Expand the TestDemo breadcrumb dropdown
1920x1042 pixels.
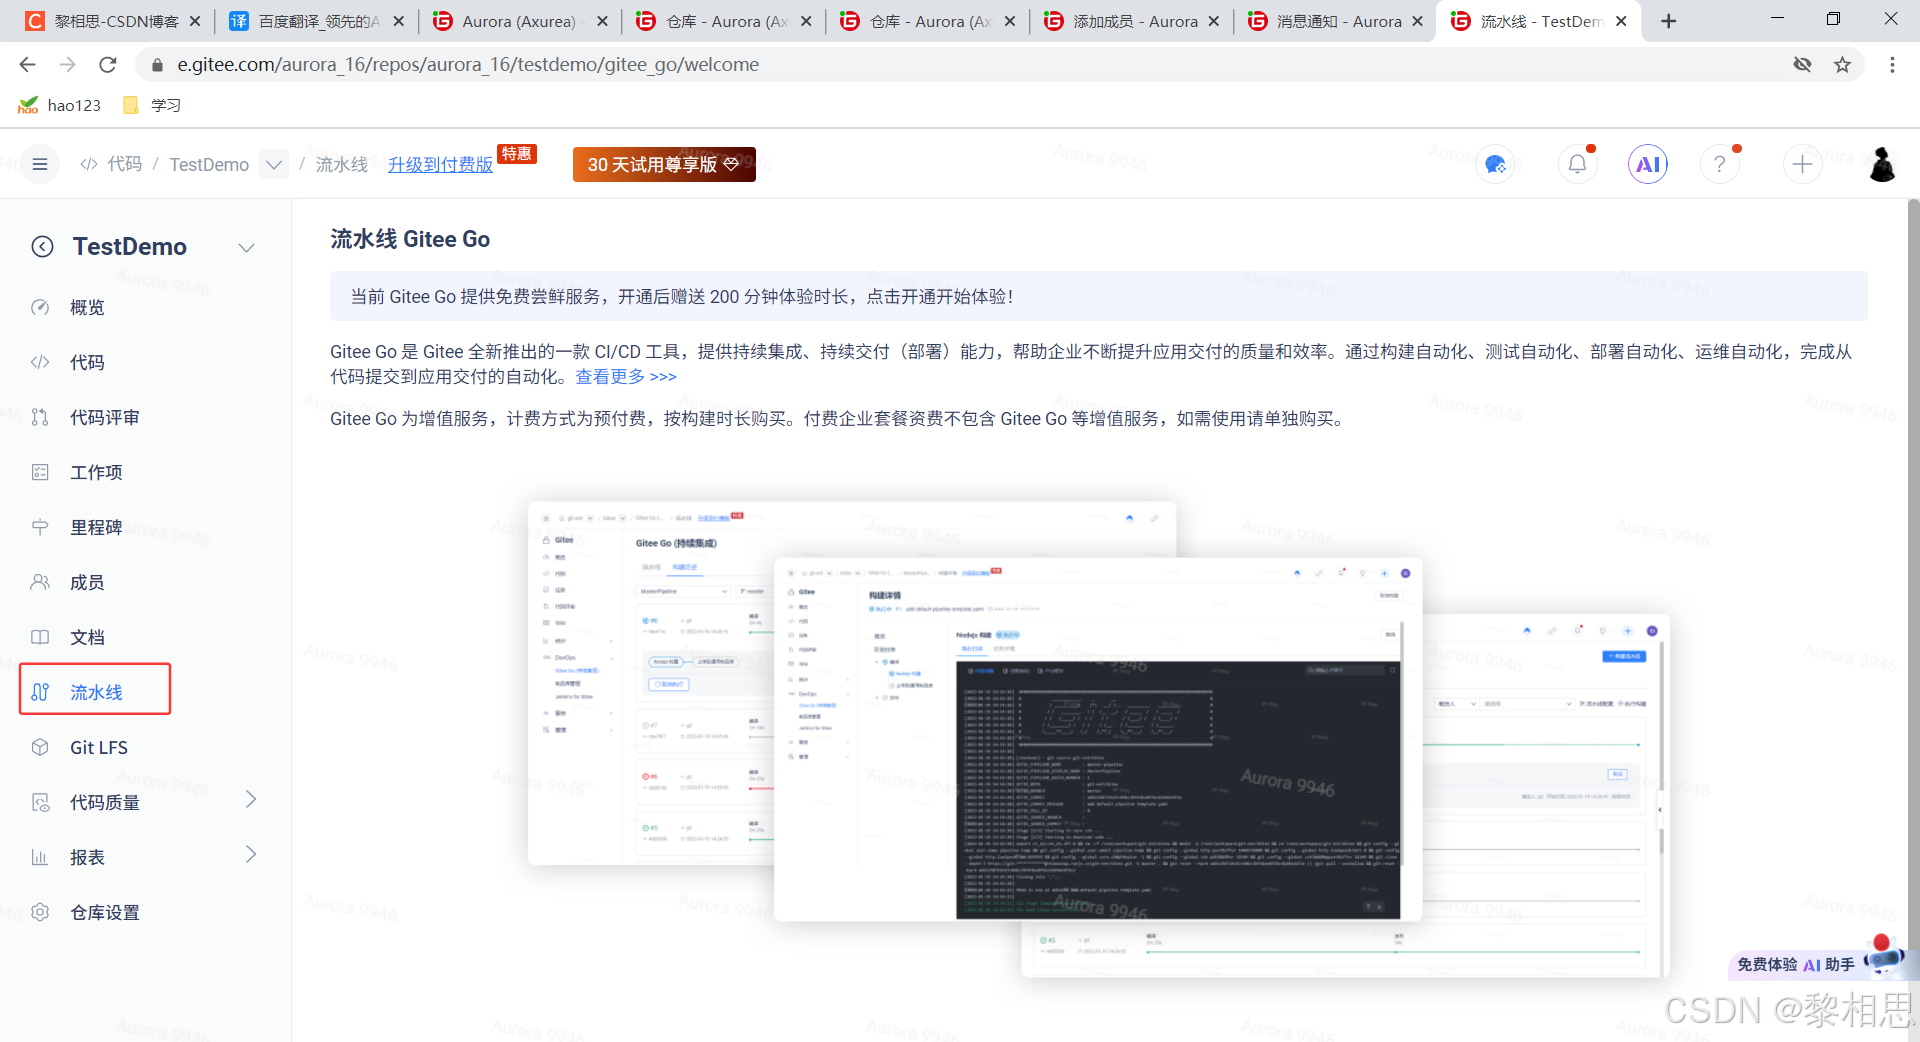pyautogui.click(x=274, y=164)
